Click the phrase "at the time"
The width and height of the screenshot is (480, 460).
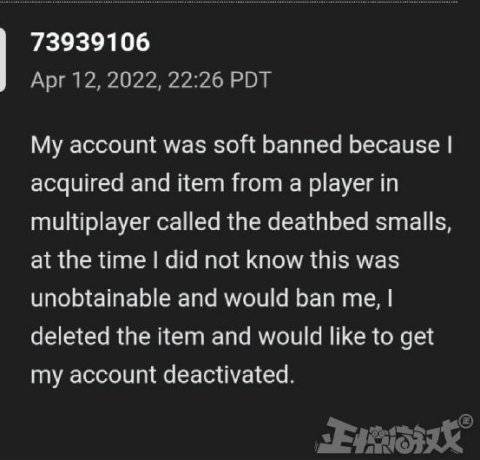(88, 260)
